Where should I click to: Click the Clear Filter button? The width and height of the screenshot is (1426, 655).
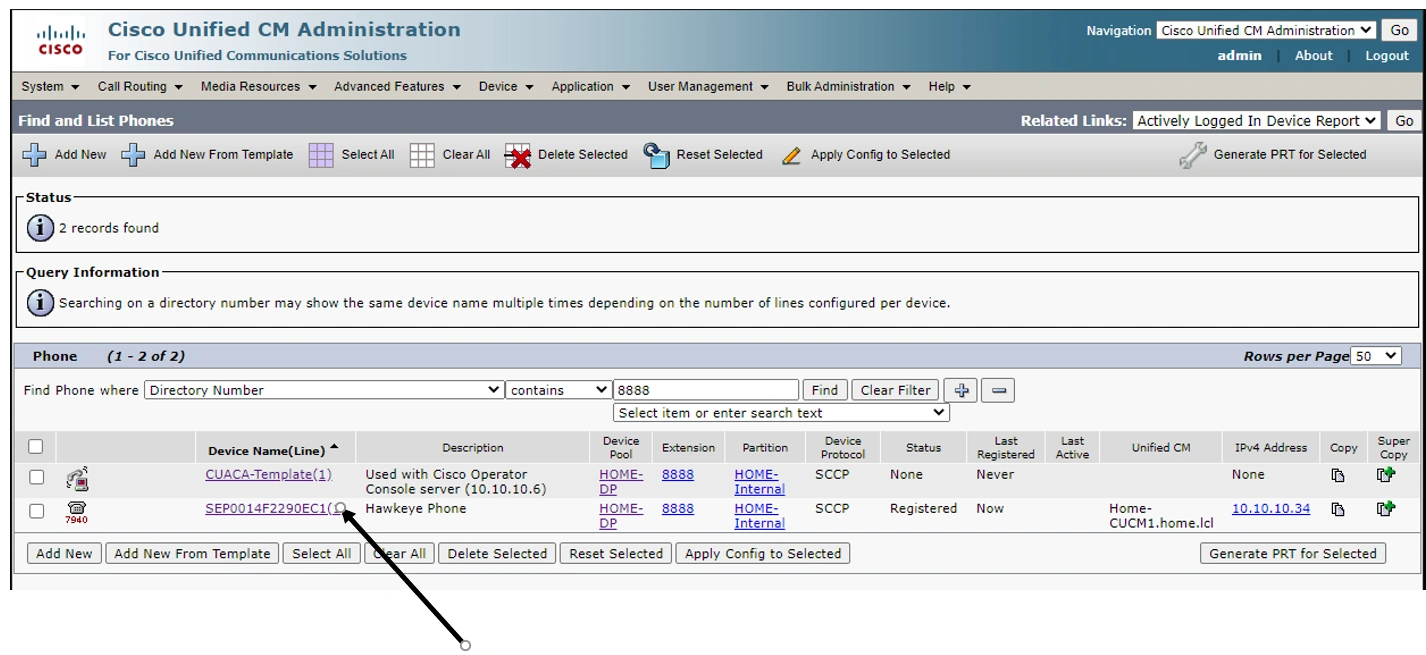coord(896,390)
